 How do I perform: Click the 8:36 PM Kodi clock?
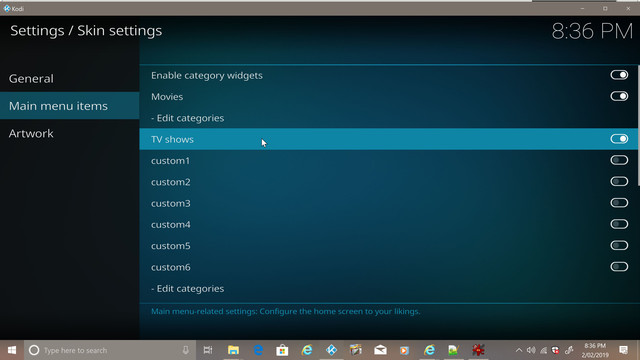coord(592,31)
